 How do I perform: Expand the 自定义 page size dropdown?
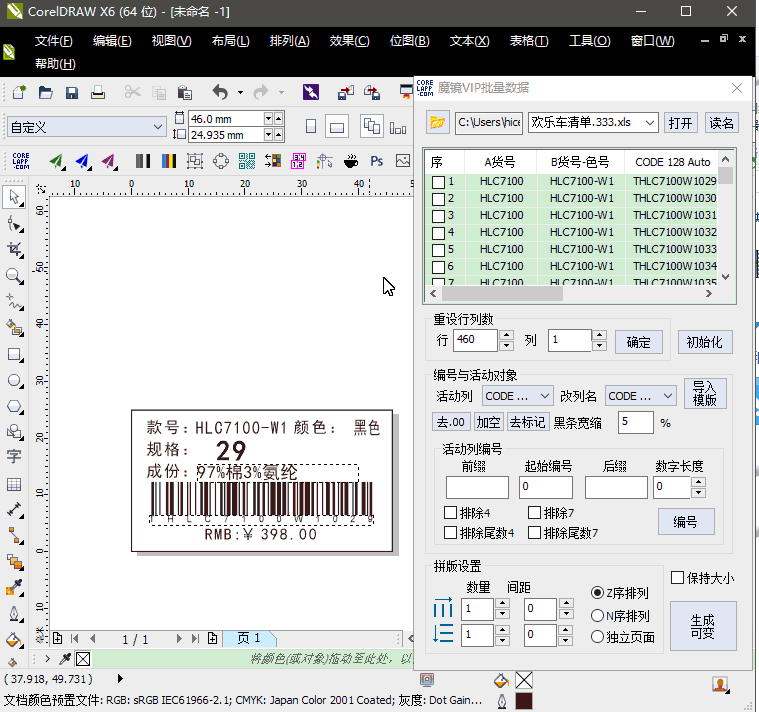pos(157,127)
